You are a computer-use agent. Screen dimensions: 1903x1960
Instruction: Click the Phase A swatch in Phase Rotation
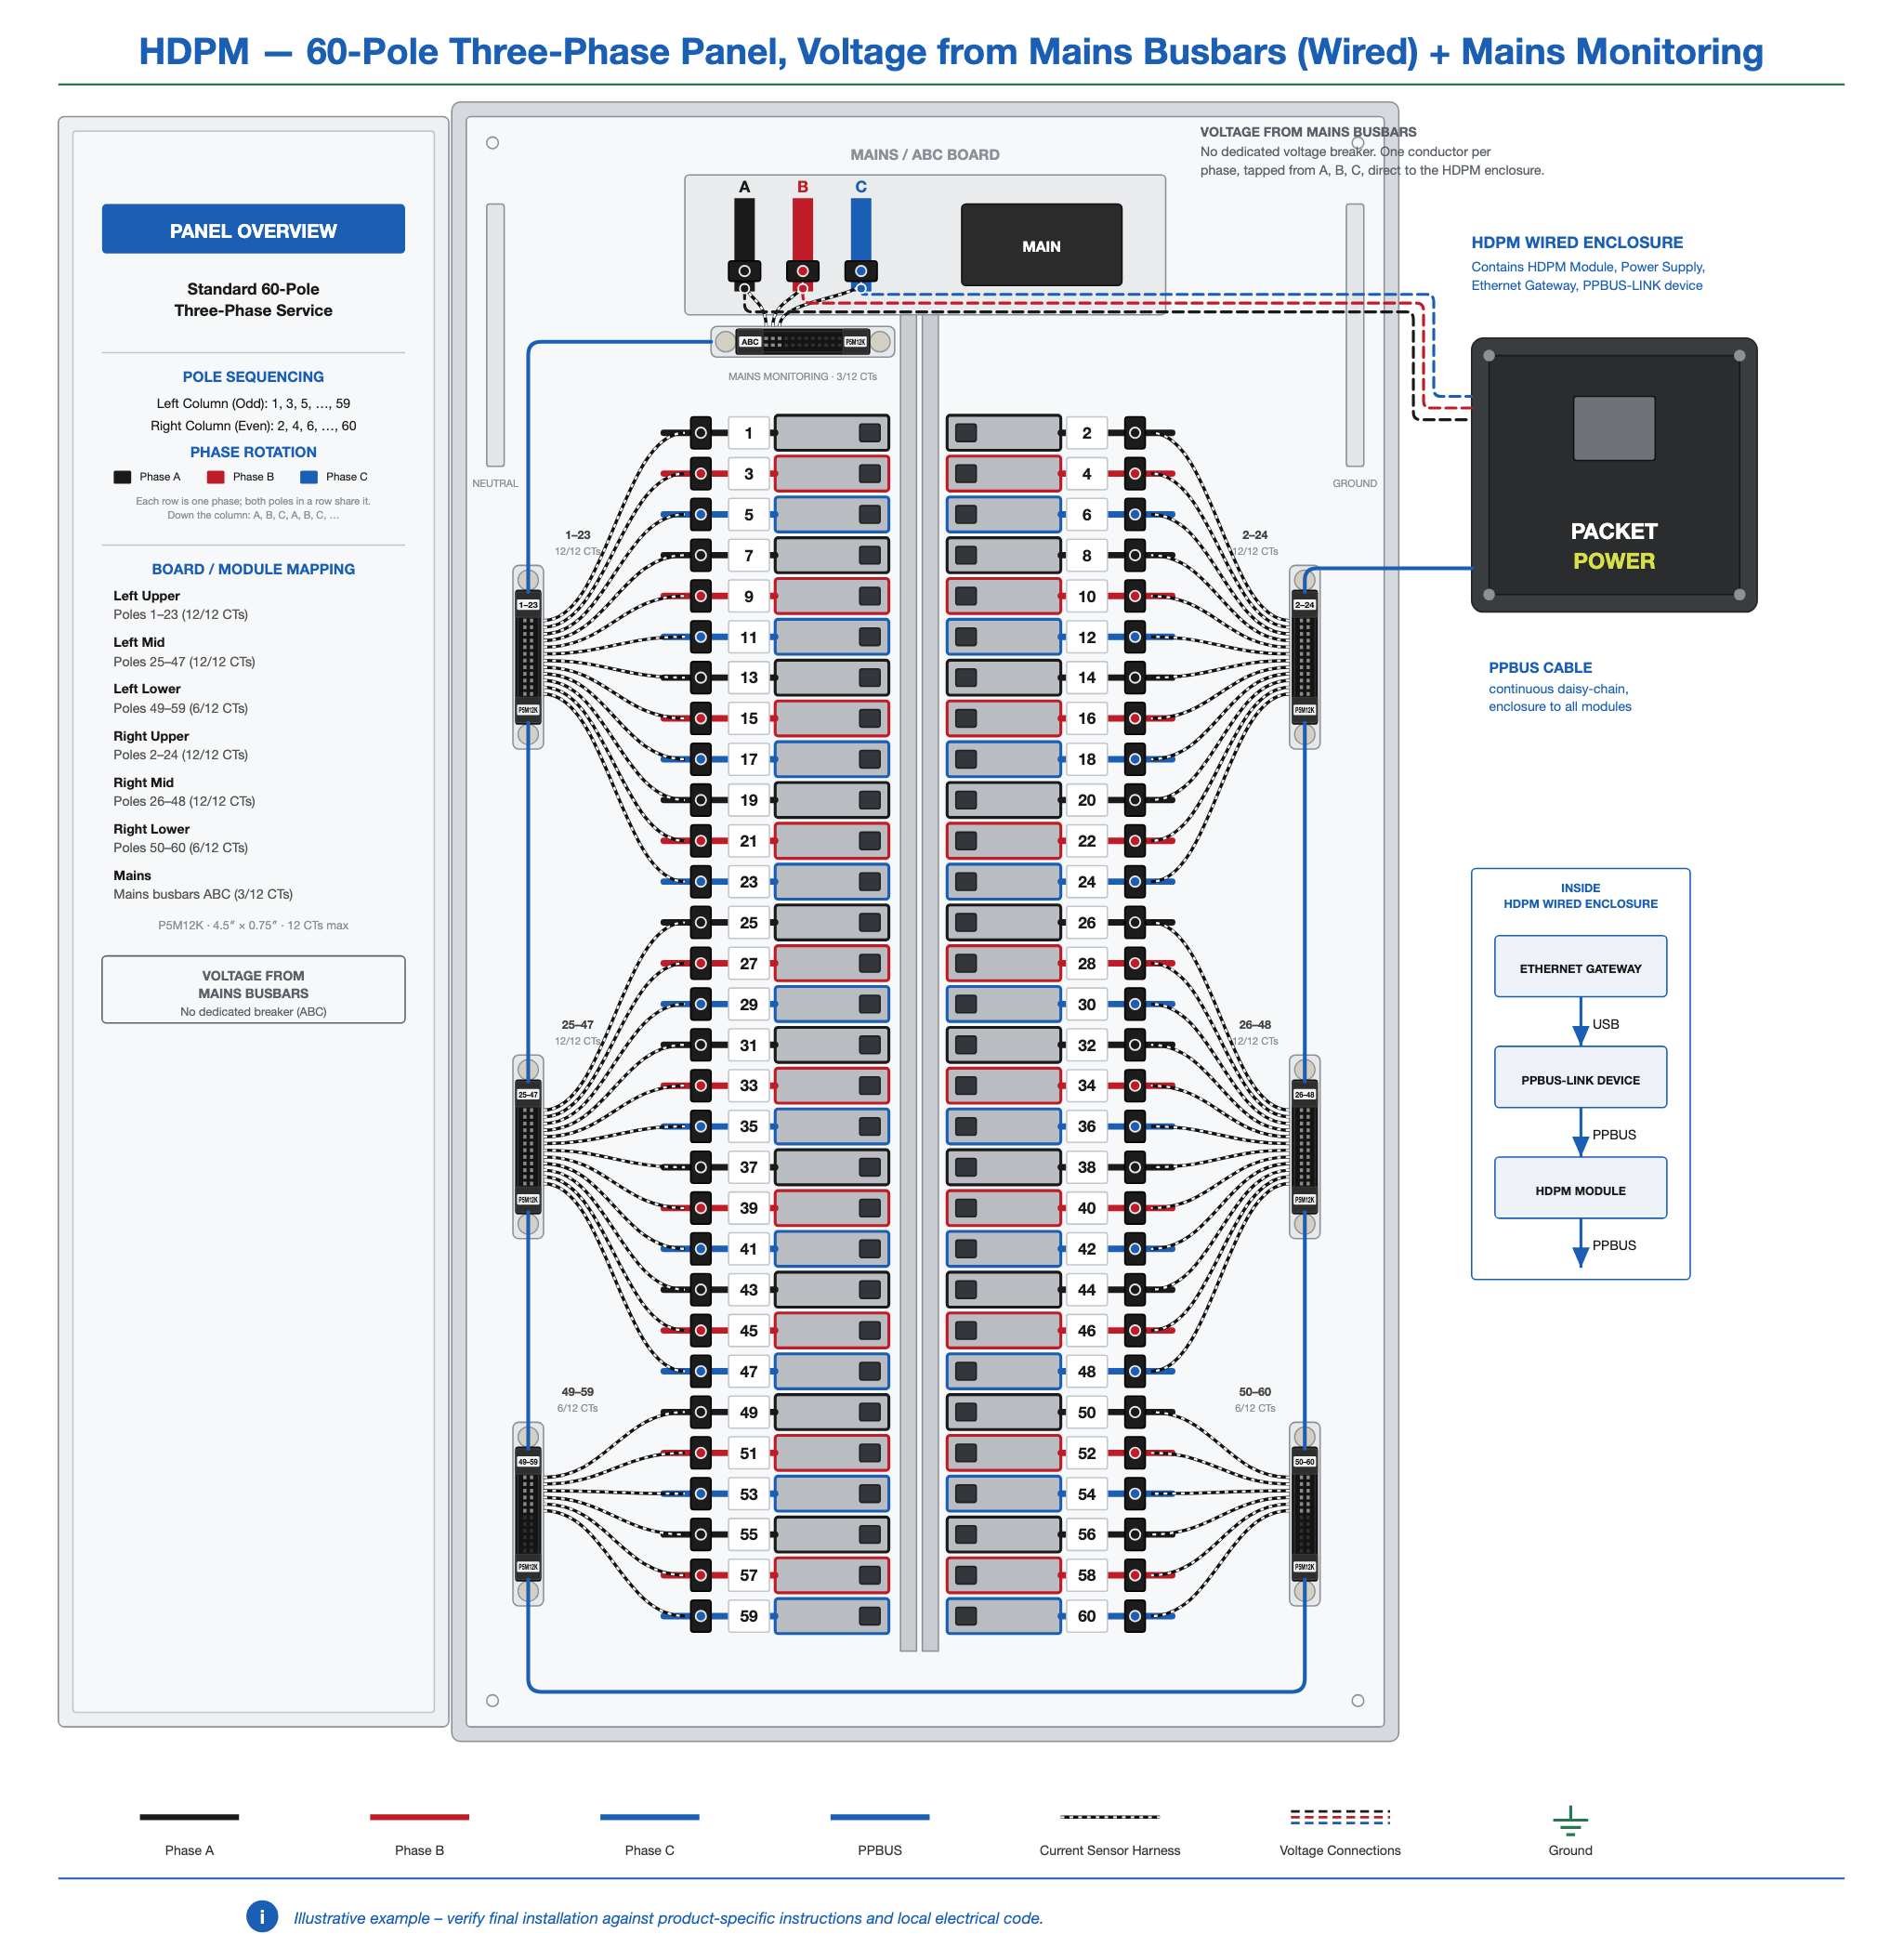122,477
